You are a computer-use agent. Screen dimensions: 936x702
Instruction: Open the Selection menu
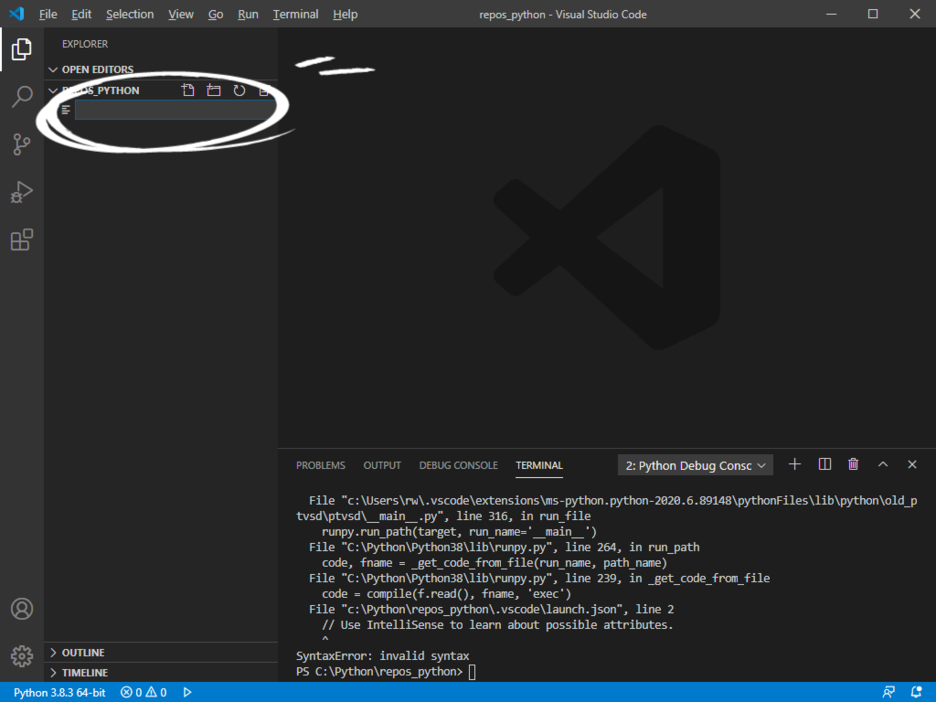pos(130,14)
